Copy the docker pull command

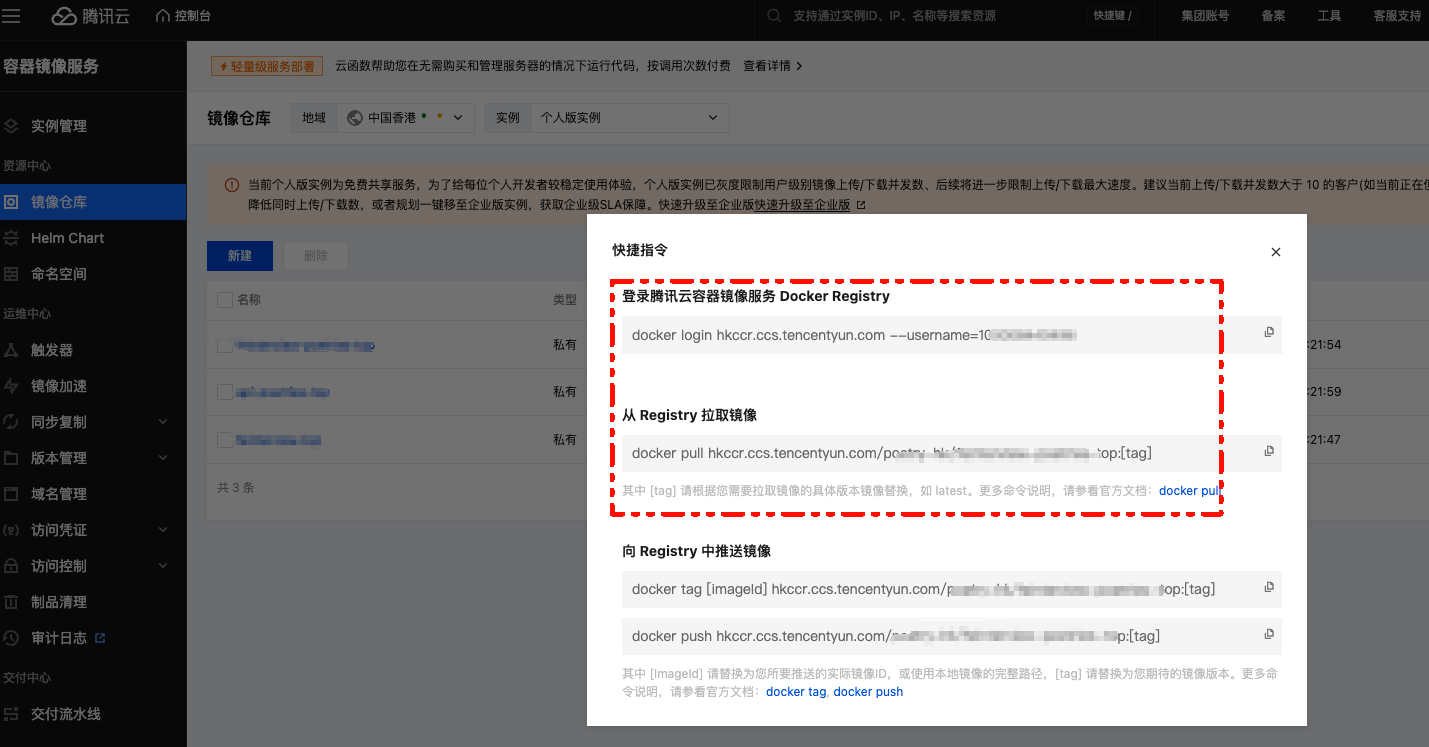pyautogui.click(x=1269, y=451)
